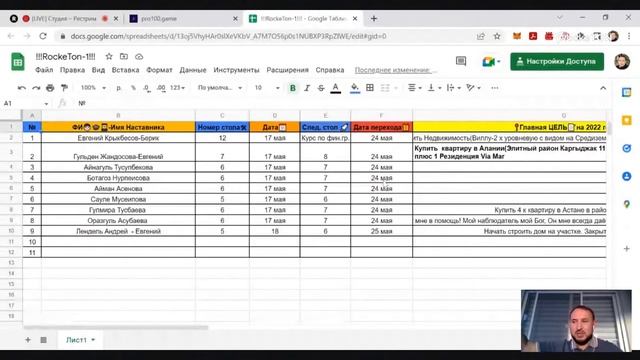Open the font family dropdown
The image size is (640, 360).
[220, 88]
